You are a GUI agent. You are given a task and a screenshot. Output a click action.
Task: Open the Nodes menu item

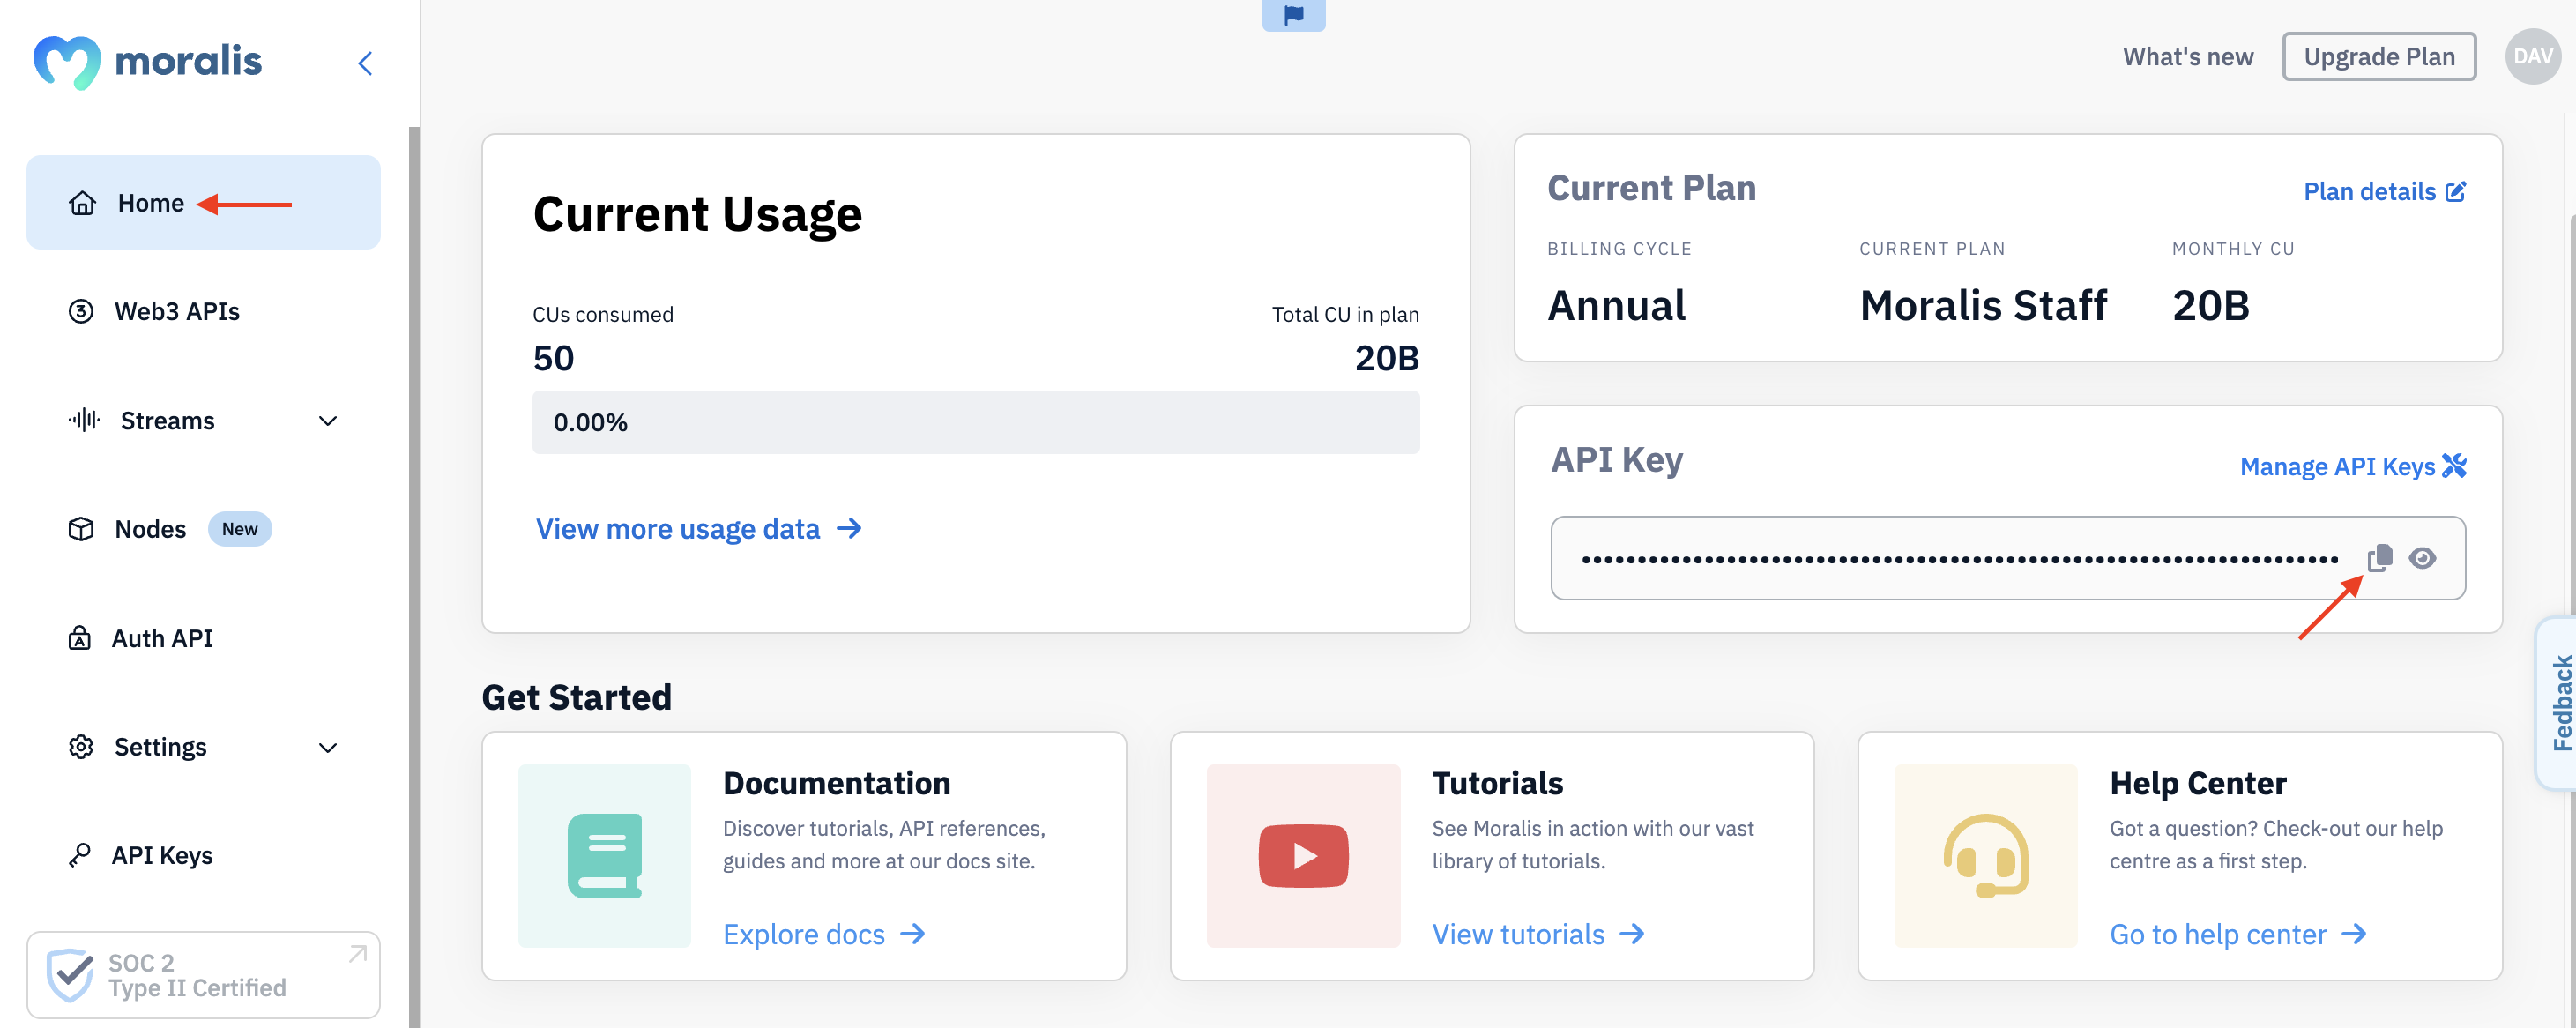[x=203, y=529]
